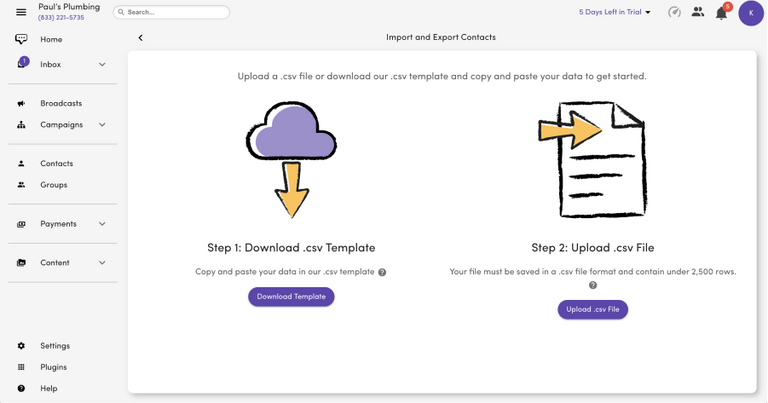The width and height of the screenshot is (768, 403).
Task: Click the document upload illustration
Action: (x=593, y=159)
